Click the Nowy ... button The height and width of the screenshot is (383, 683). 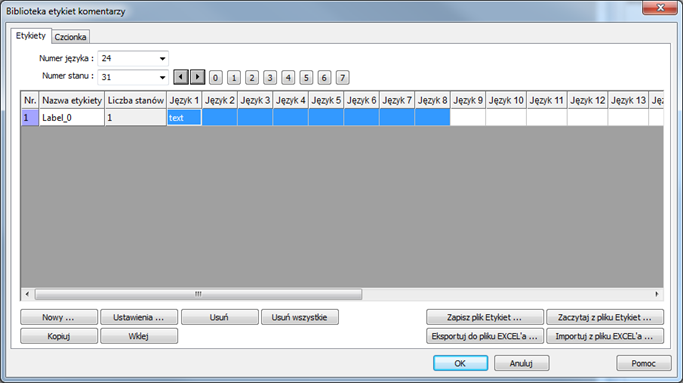(59, 317)
